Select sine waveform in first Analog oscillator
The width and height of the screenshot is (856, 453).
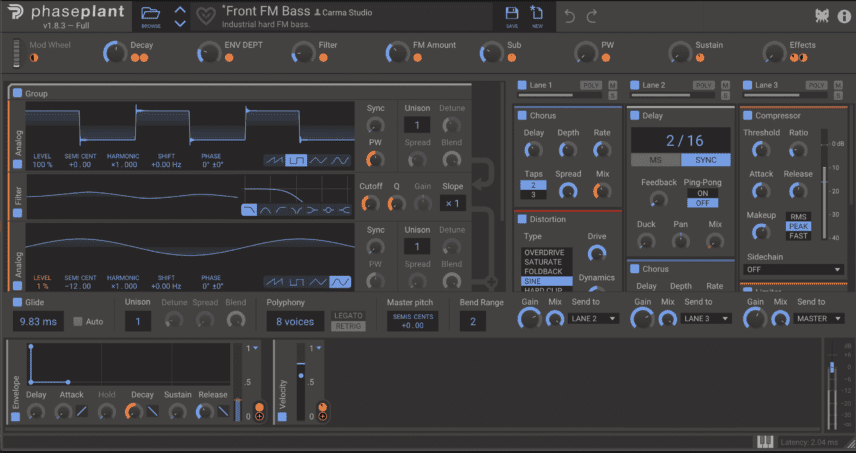tap(340, 160)
